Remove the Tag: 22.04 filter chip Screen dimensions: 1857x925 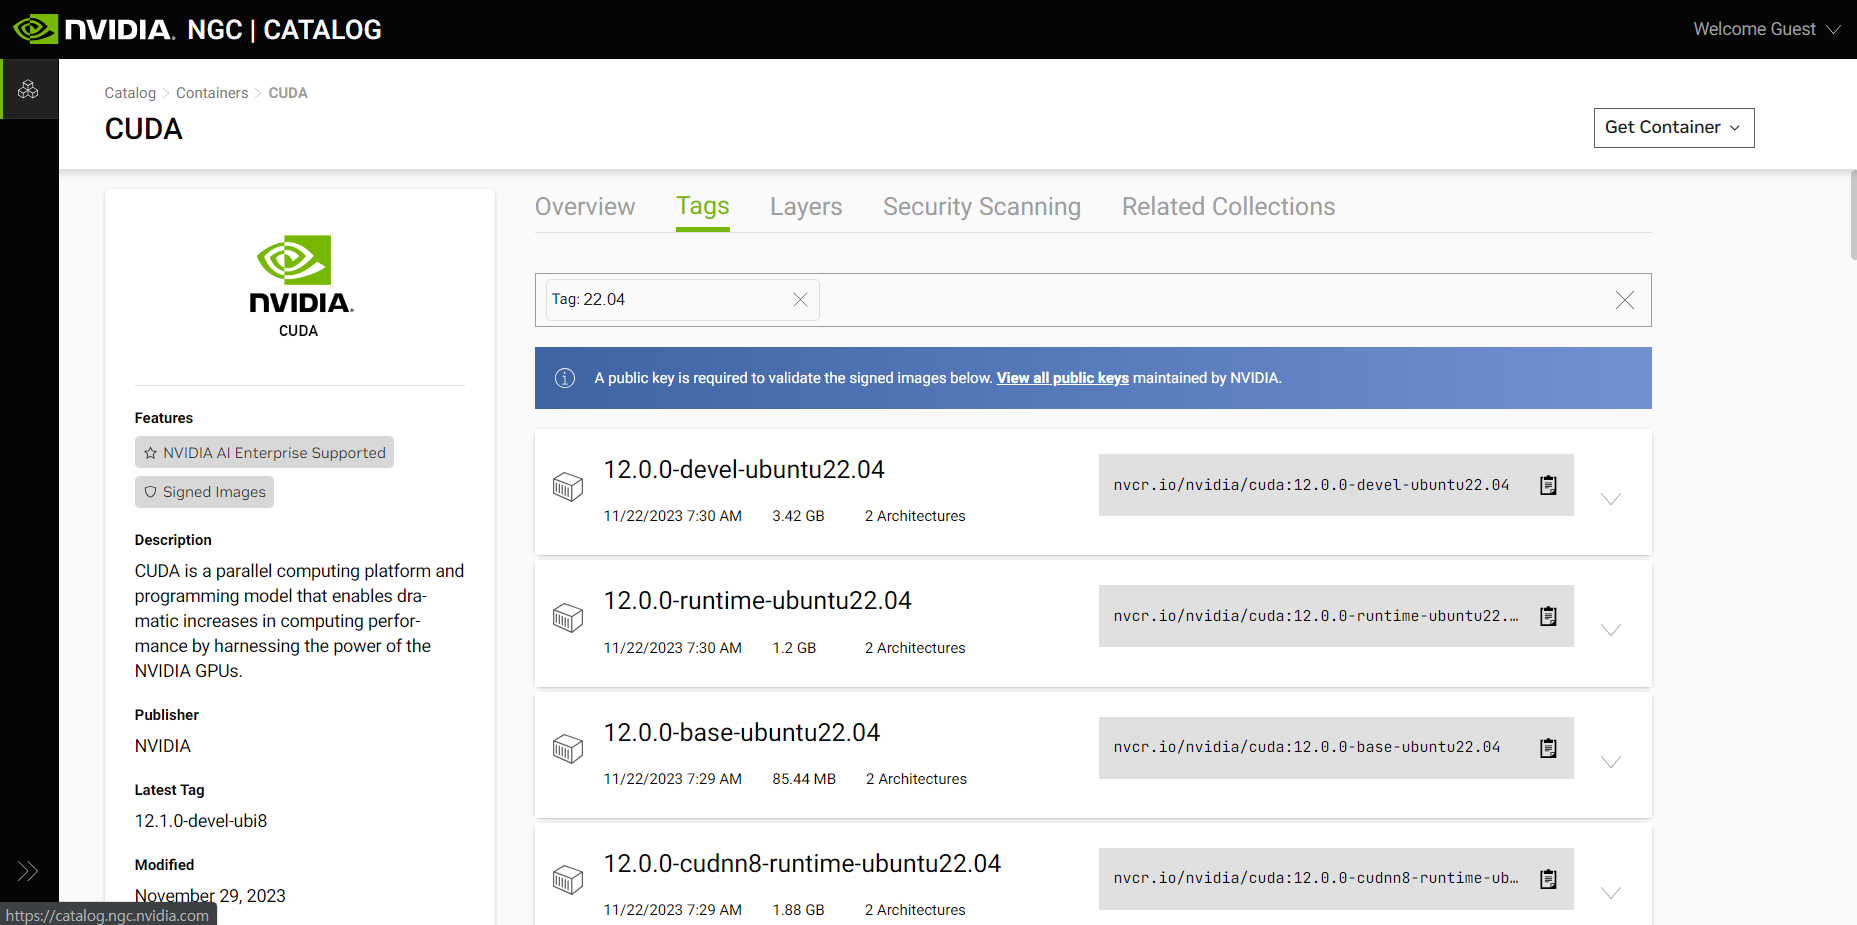click(800, 300)
